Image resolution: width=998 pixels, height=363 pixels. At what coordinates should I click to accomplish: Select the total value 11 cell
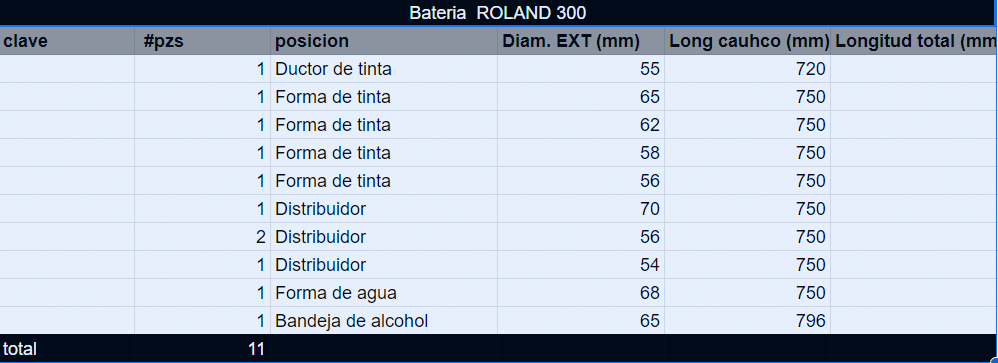click(x=202, y=348)
